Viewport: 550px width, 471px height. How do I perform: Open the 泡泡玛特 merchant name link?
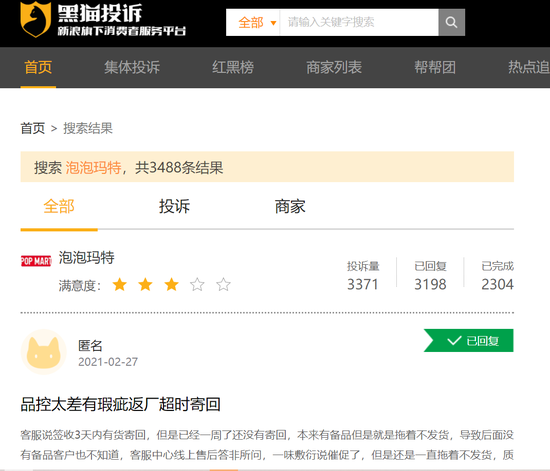[x=87, y=257]
